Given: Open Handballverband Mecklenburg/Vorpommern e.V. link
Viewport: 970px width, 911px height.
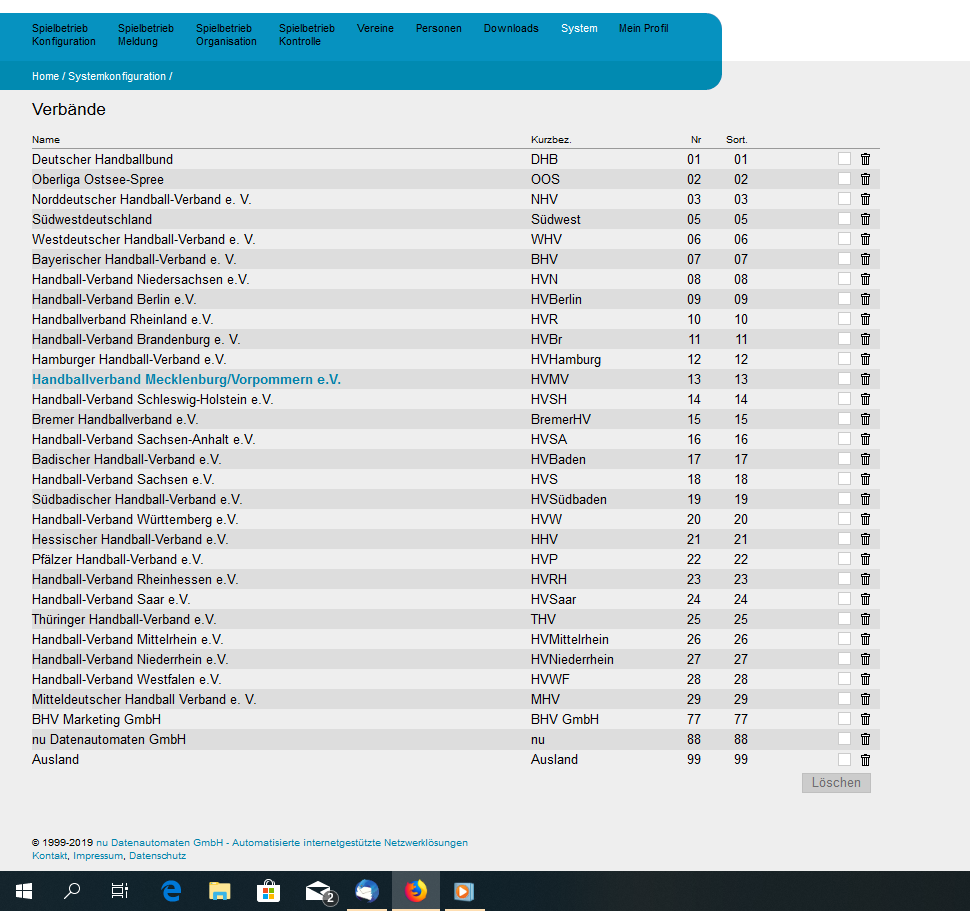Looking at the screenshot, I should pyautogui.click(x=186, y=380).
